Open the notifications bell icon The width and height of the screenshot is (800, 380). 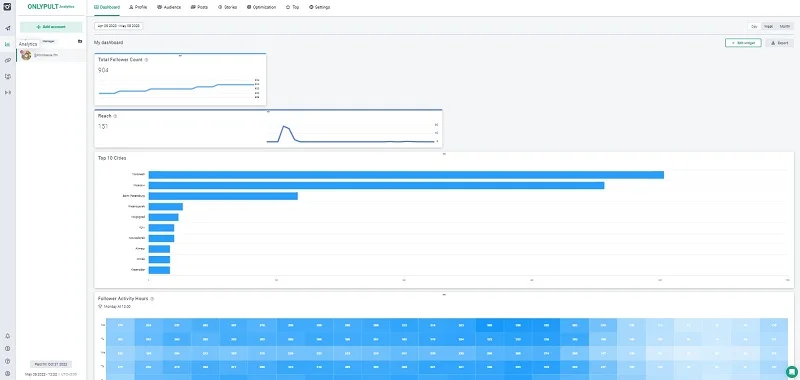7,336
